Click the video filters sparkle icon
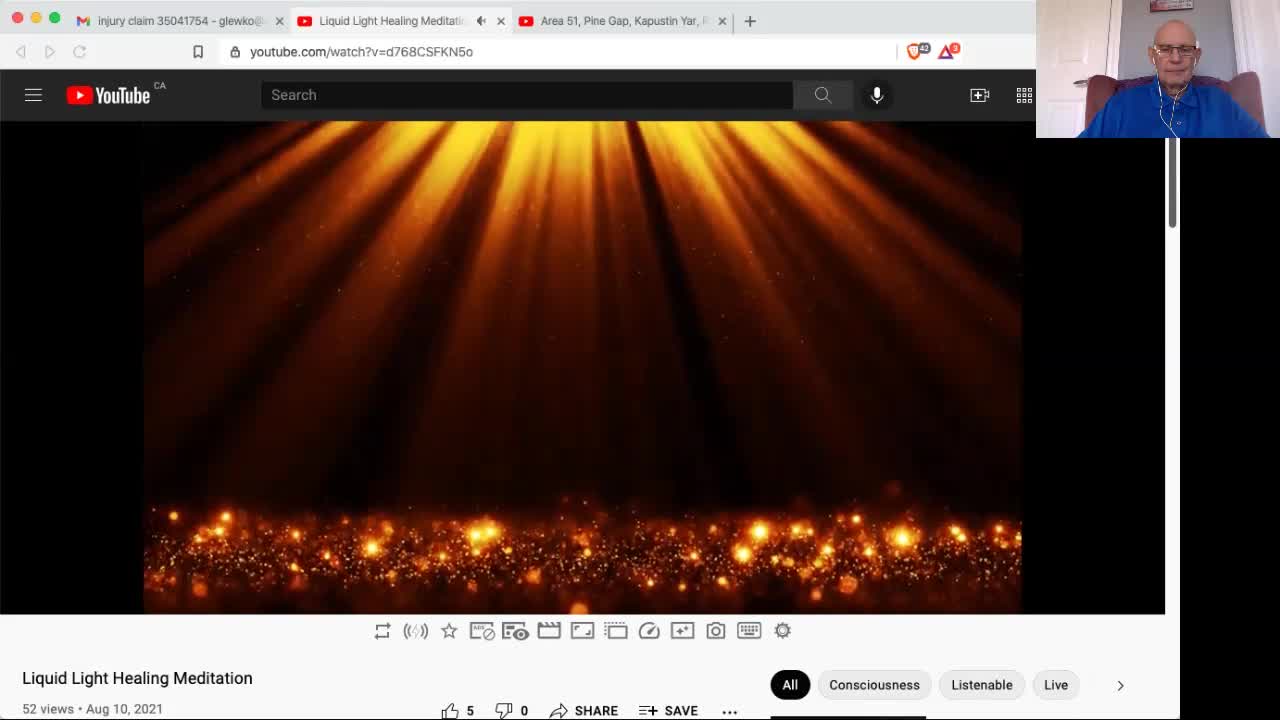Screen dimensions: 1280x720 click(682, 631)
